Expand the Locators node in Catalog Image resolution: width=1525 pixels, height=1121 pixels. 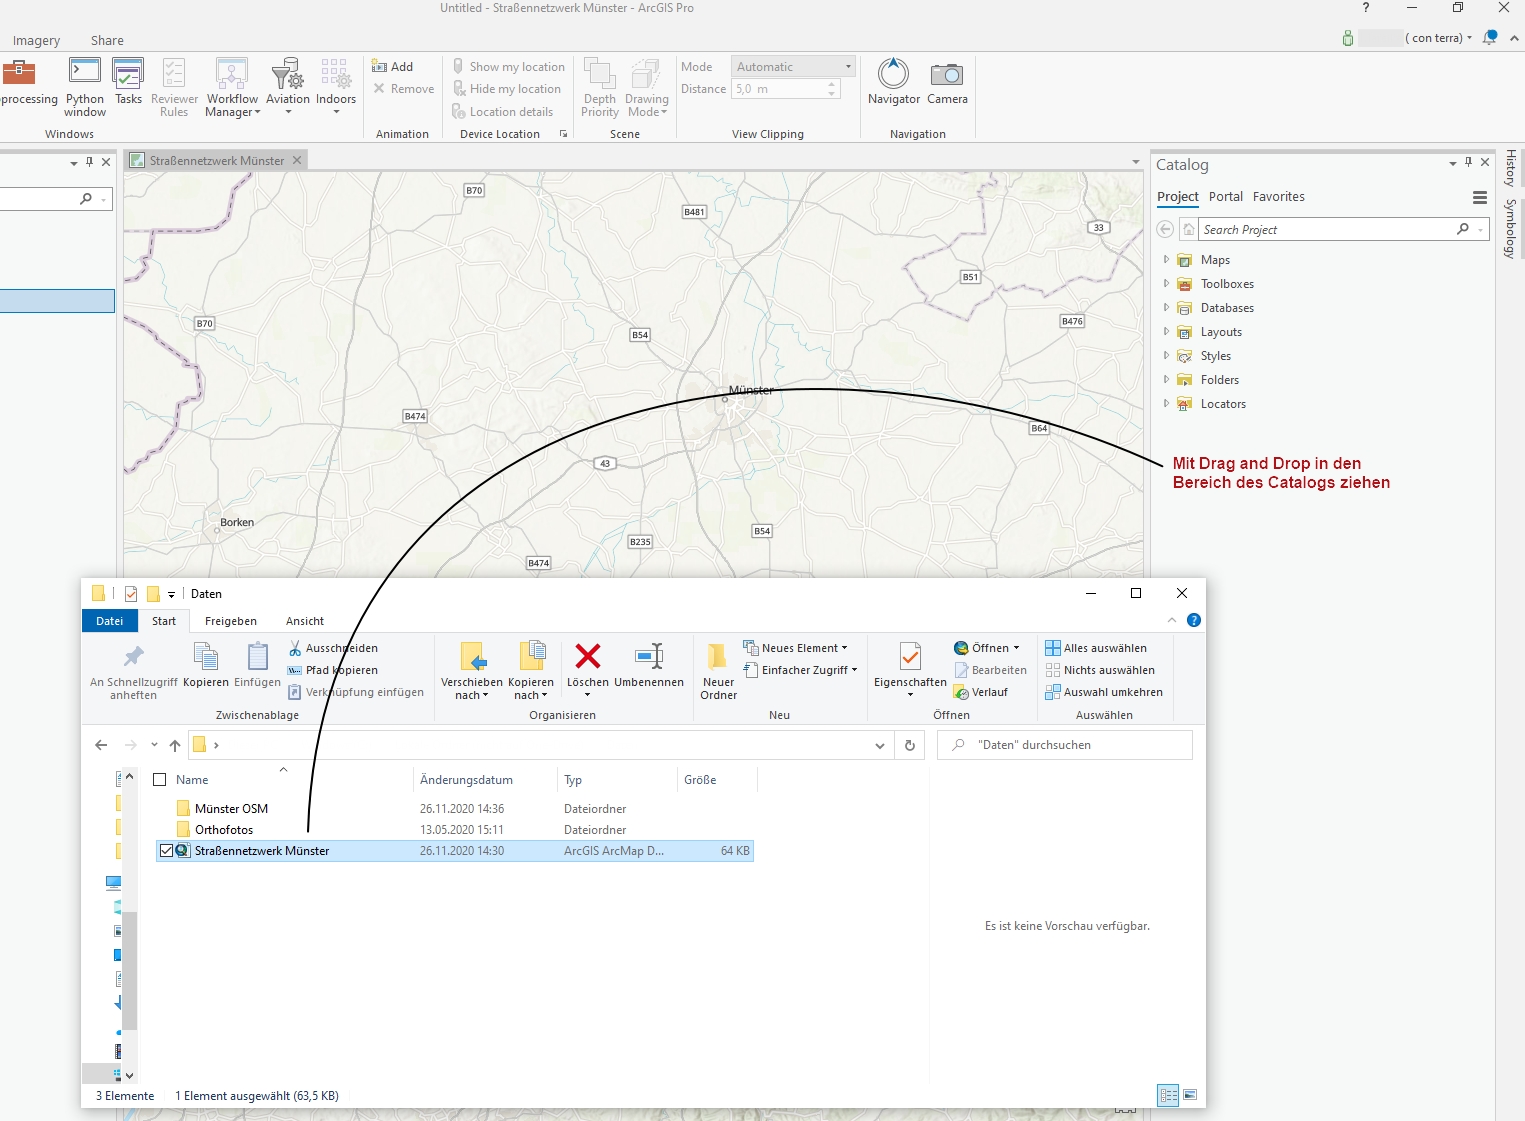tap(1166, 403)
